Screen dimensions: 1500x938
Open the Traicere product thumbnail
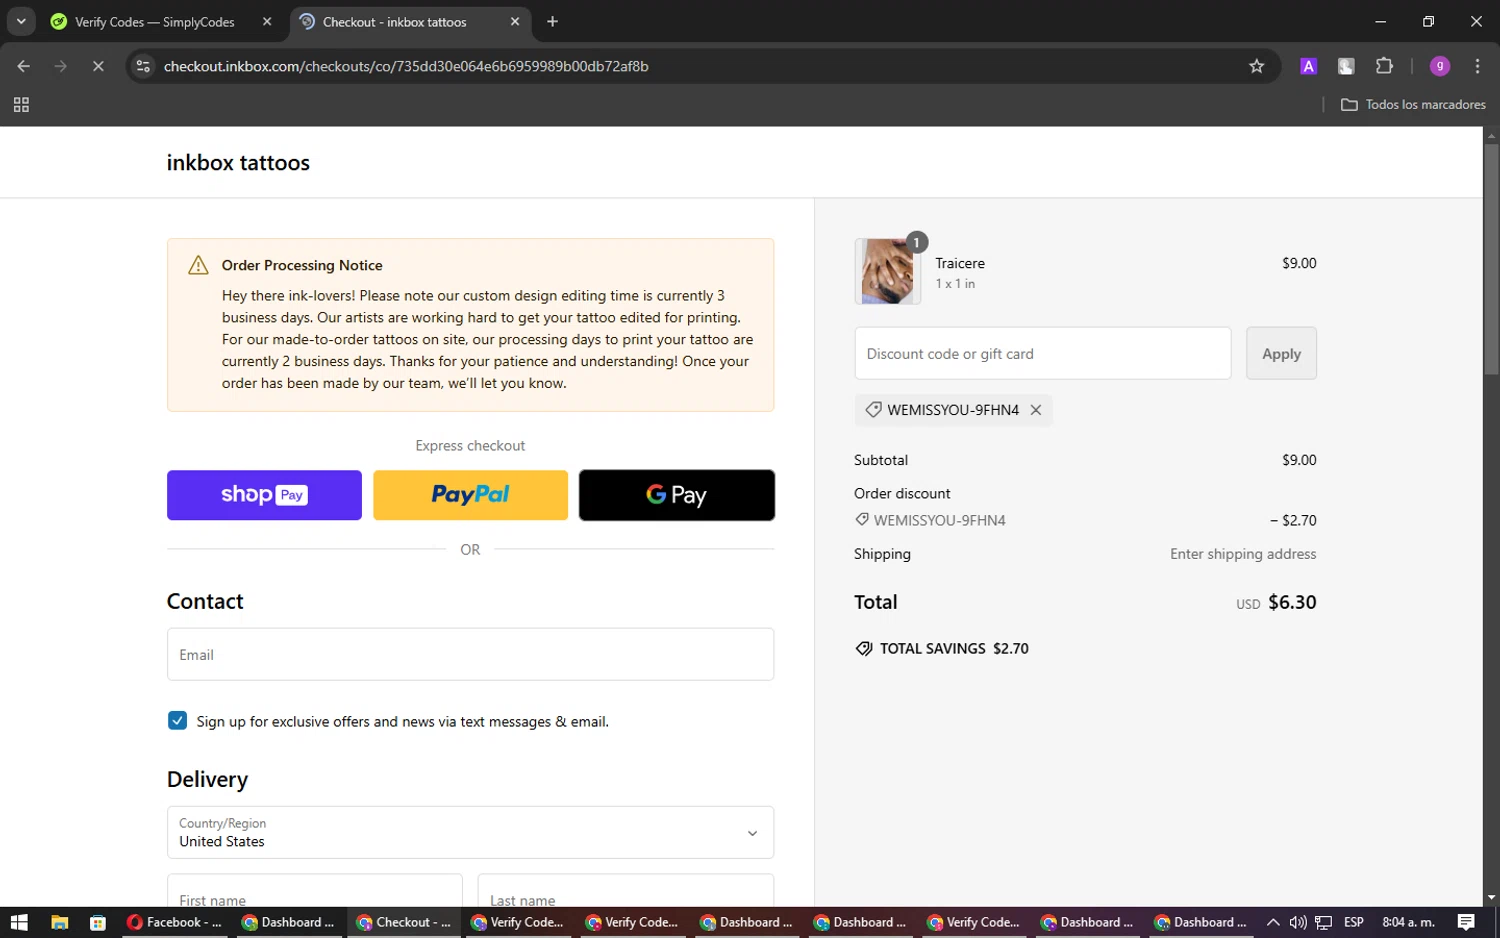(888, 271)
